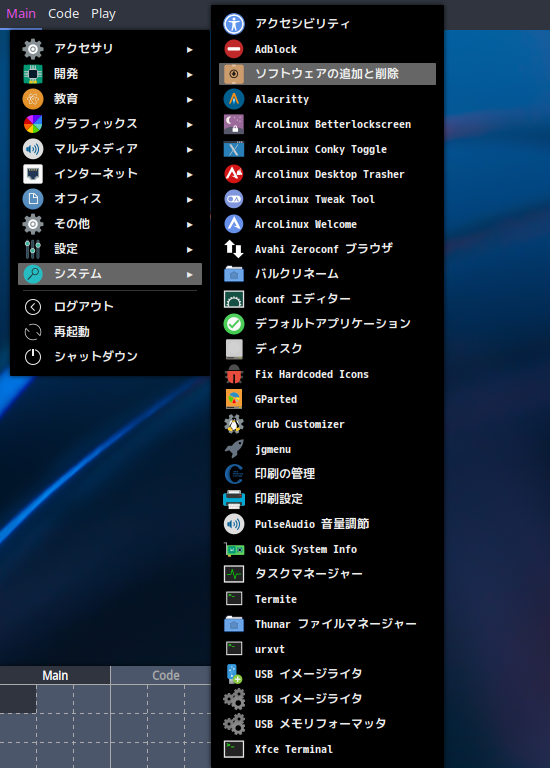
Task: Click the ArcoLinux Betterlockscreen icon
Action: [234, 124]
